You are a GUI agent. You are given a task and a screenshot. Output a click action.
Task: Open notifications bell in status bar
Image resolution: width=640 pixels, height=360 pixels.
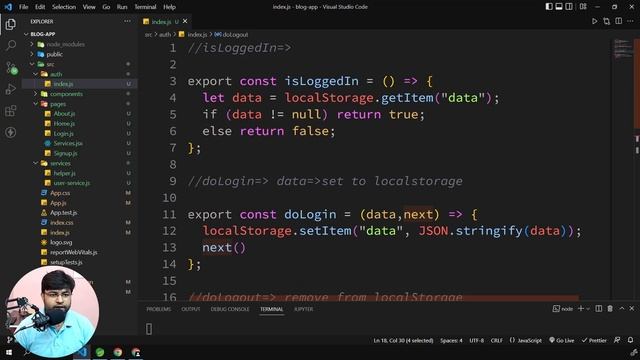click(631, 340)
